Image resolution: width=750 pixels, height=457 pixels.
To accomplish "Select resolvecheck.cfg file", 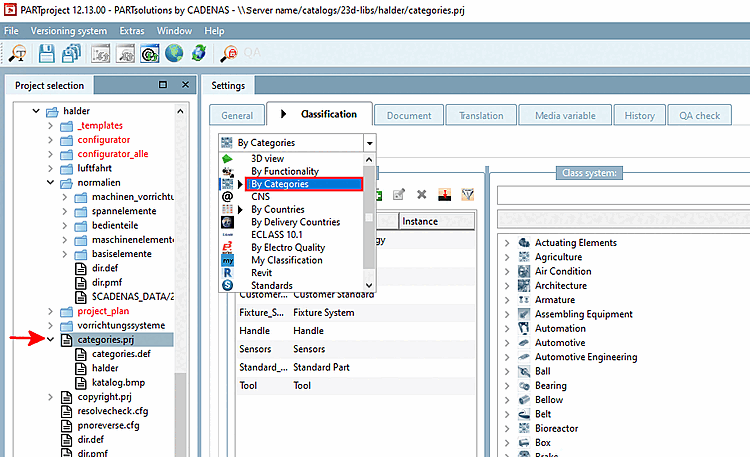I will (x=113, y=411).
